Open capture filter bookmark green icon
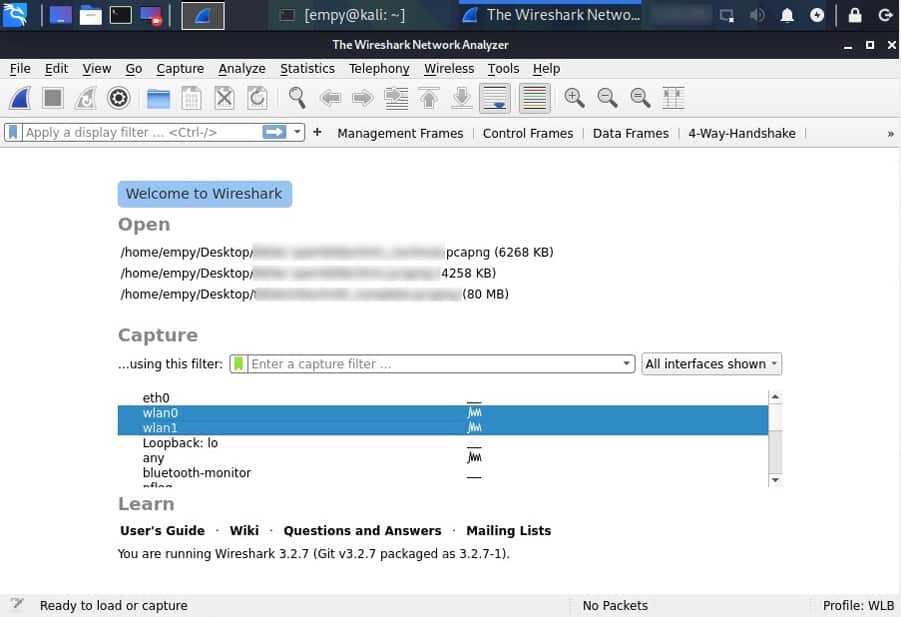This screenshot has height=617, width=901. coord(238,364)
